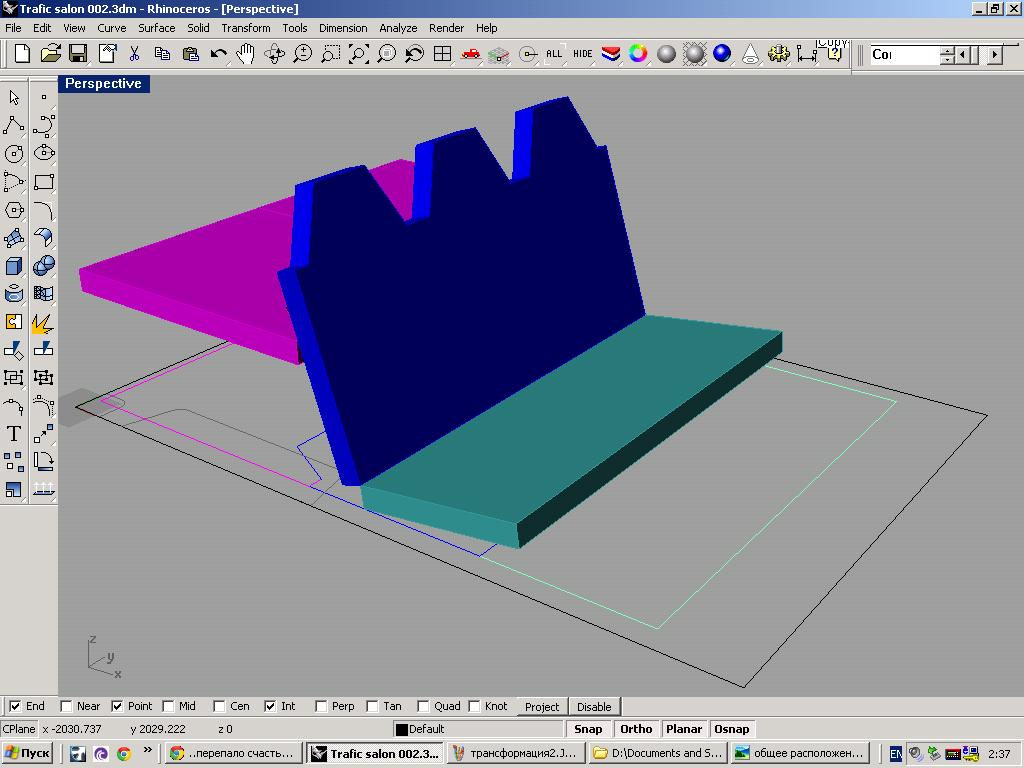Expand the Perspective viewport title menu
This screenshot has width=1024, height=768.
pyautogui.click(x=103, y=84)
